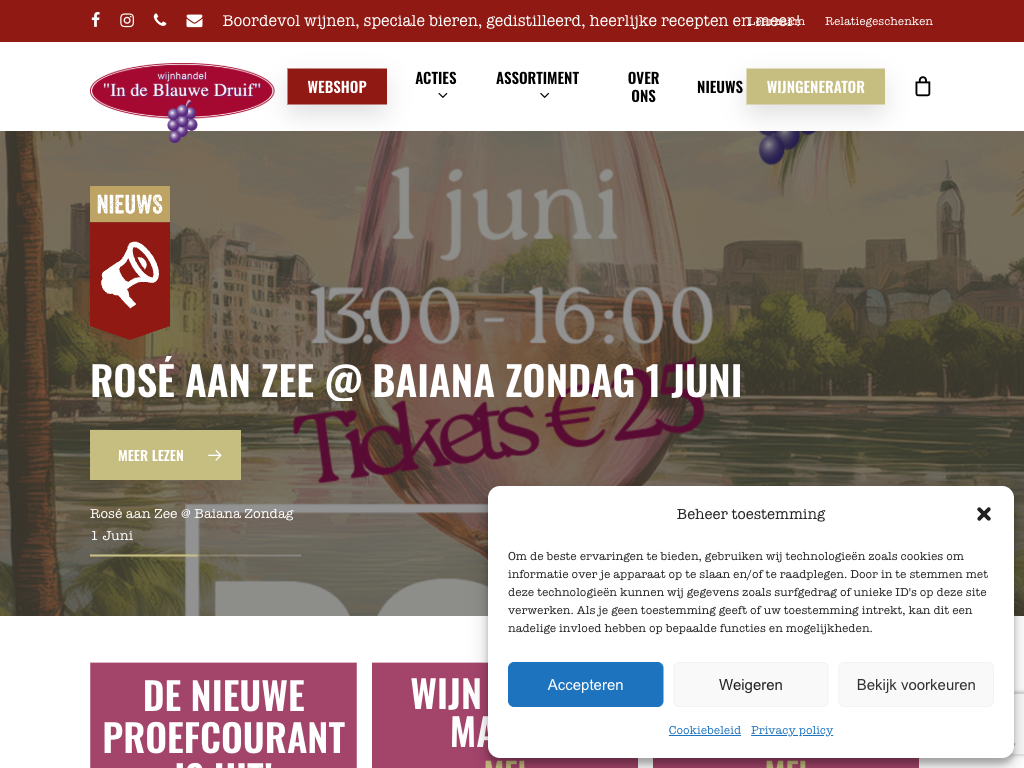Click the megaphone news icon

tap(130, 274)
